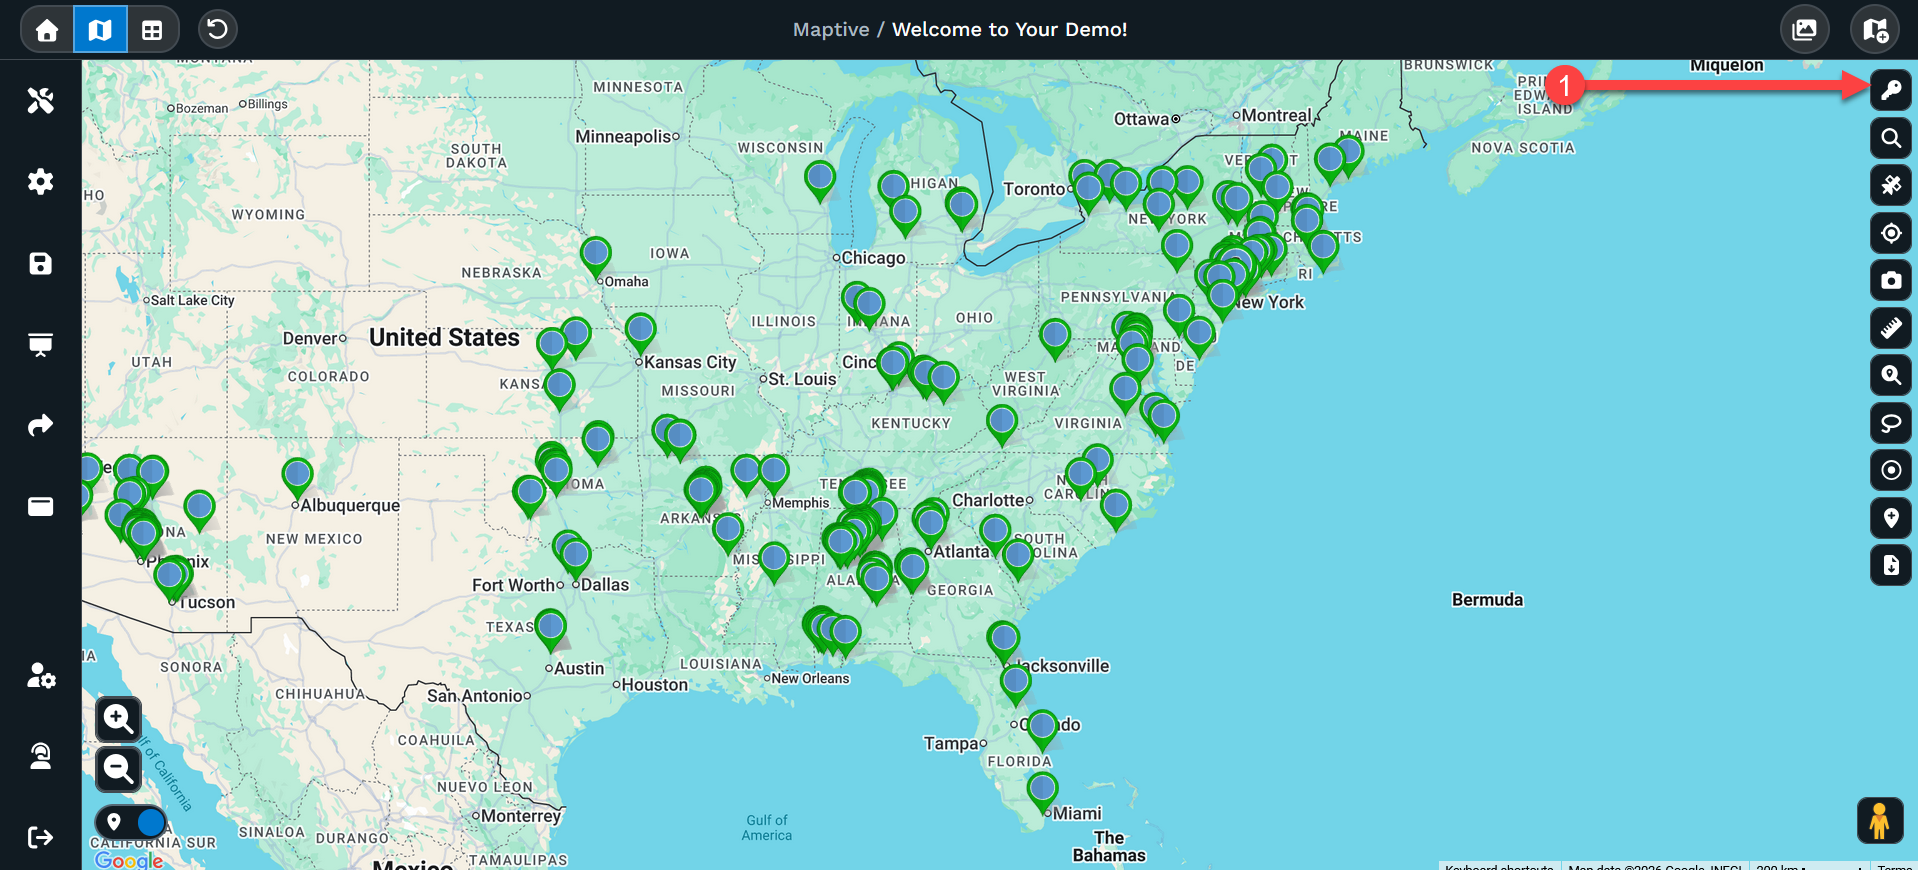Click the marker near Orlando
This screenshot has height=870, width=1918.
[1042, 729]
